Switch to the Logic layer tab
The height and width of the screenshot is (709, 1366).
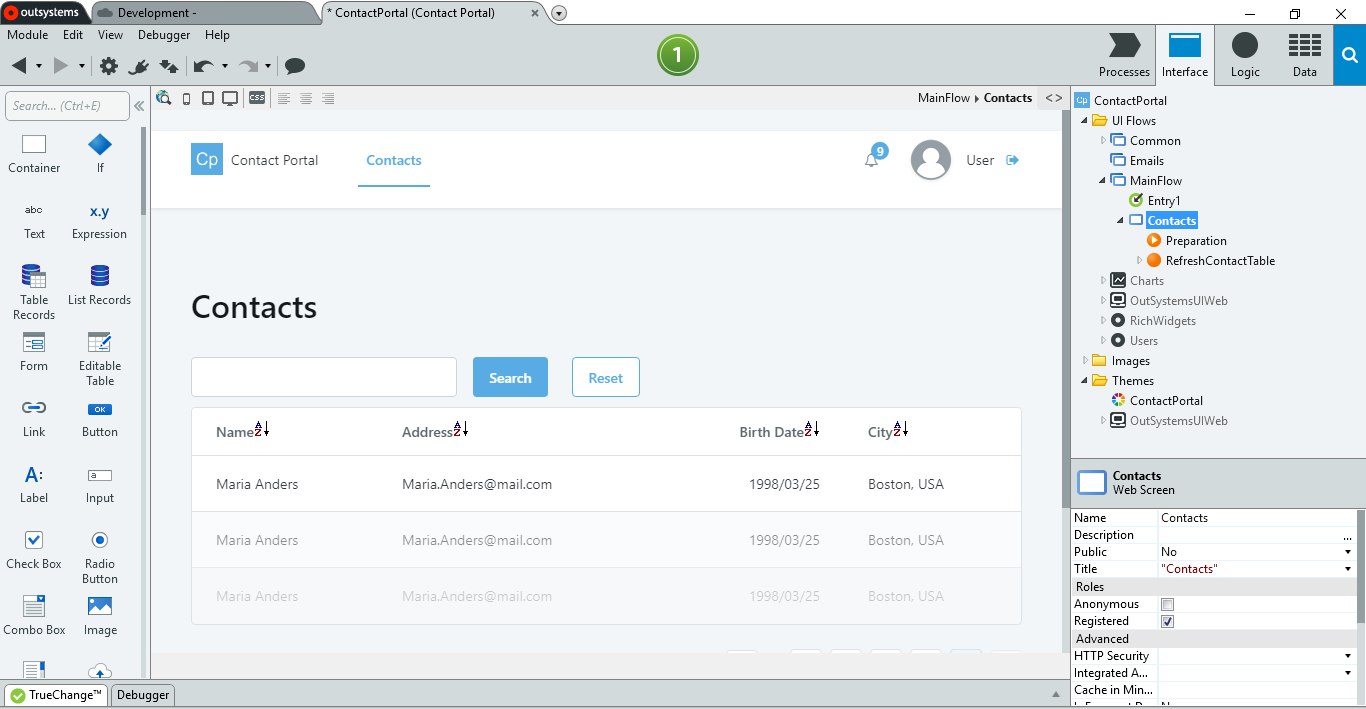tap(1245, 55)
